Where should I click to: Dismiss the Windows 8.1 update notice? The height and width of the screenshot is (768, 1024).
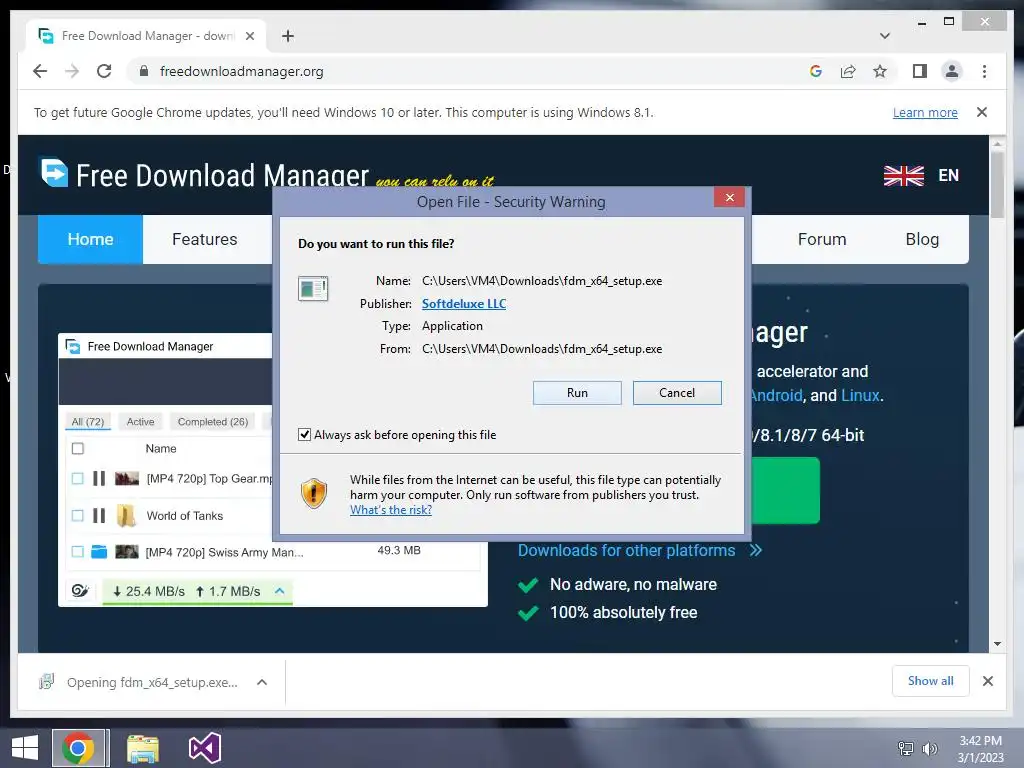(982, 112)
